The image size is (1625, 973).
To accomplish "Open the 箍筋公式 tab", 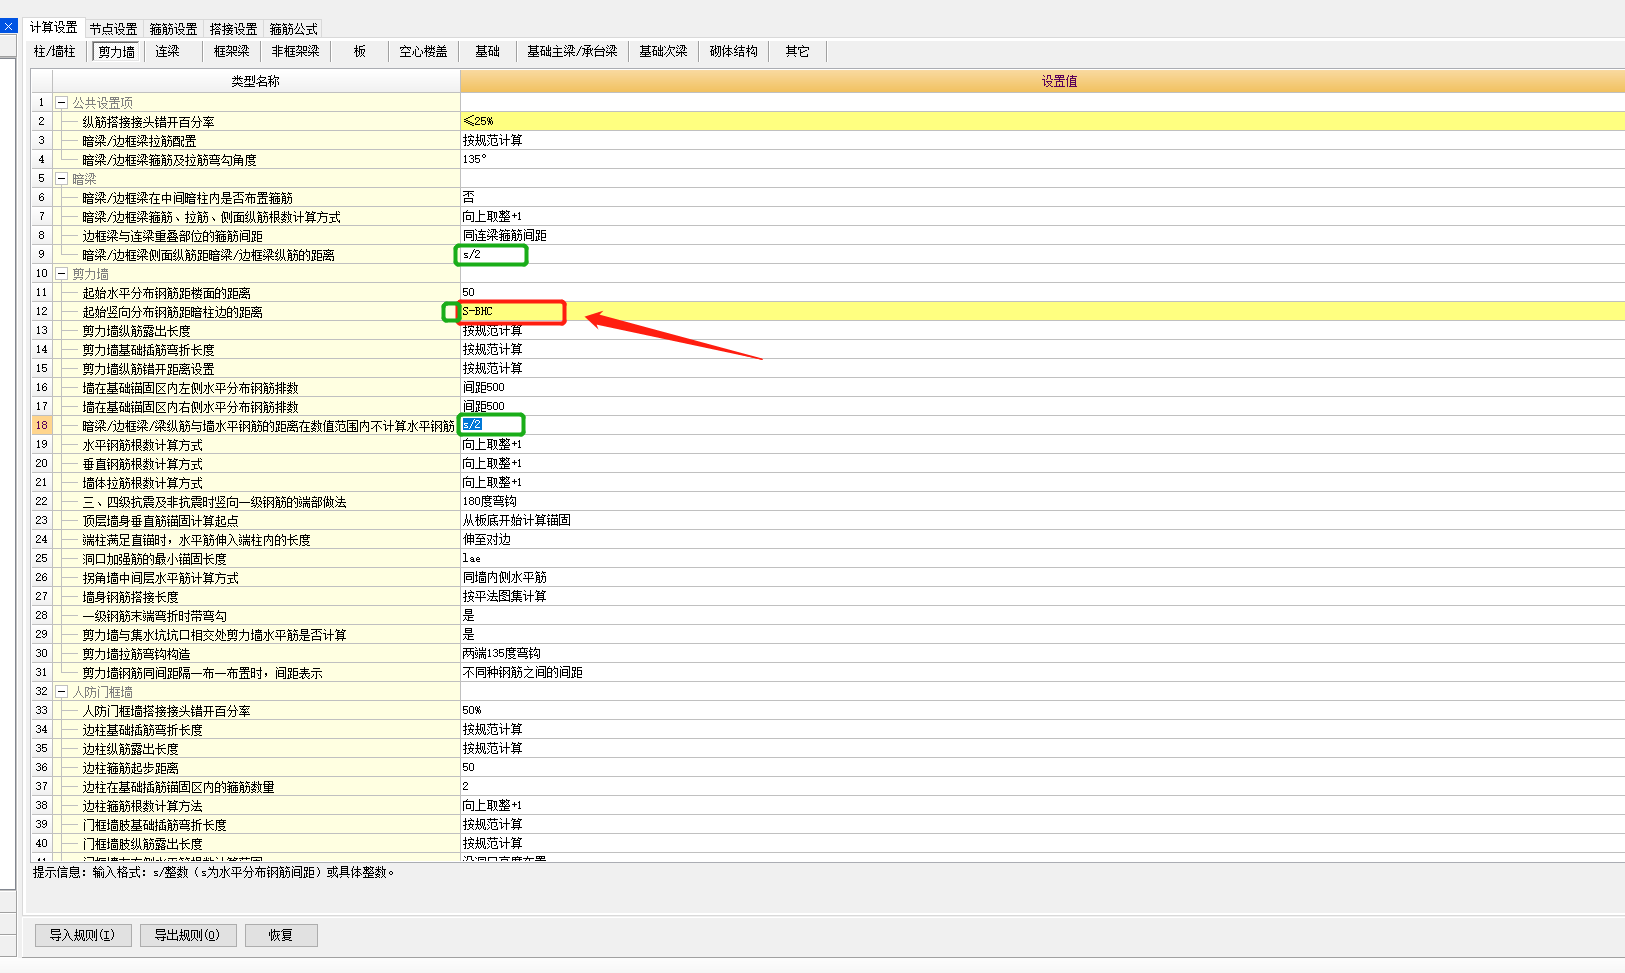I will [293, 29].
